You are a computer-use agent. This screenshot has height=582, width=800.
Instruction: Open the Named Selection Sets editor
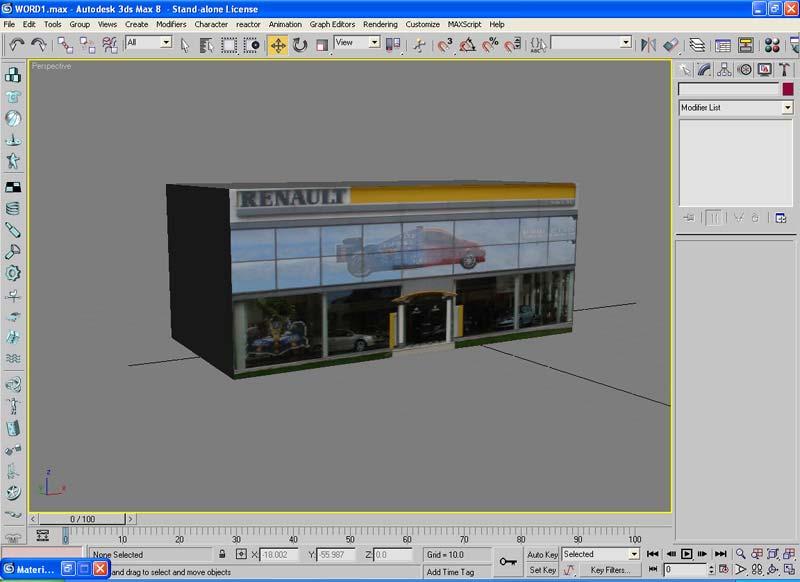click(x=538, y=45)
